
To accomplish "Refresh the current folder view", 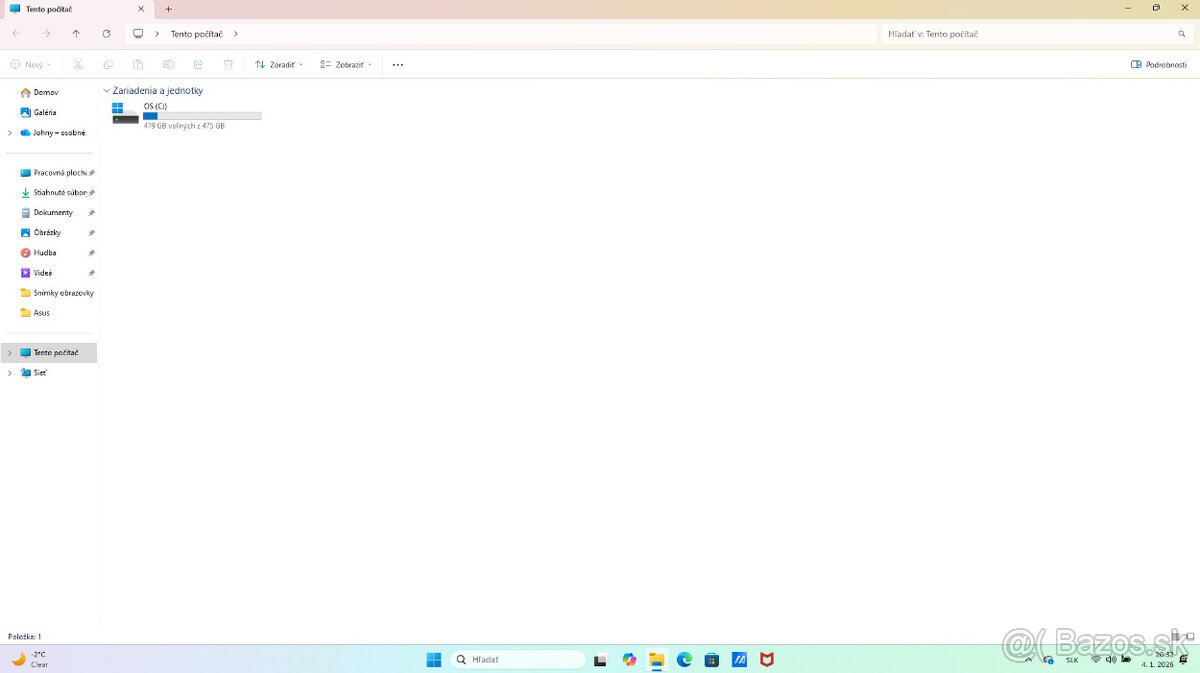I will [106, 34].
